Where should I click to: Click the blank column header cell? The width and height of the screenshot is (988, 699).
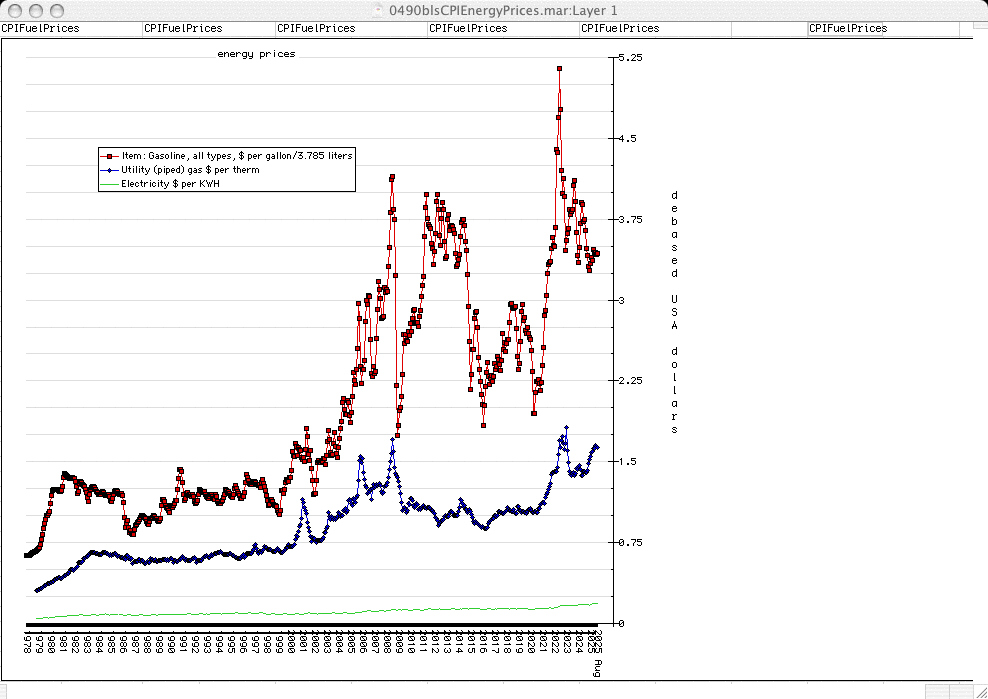pos(769,28)
